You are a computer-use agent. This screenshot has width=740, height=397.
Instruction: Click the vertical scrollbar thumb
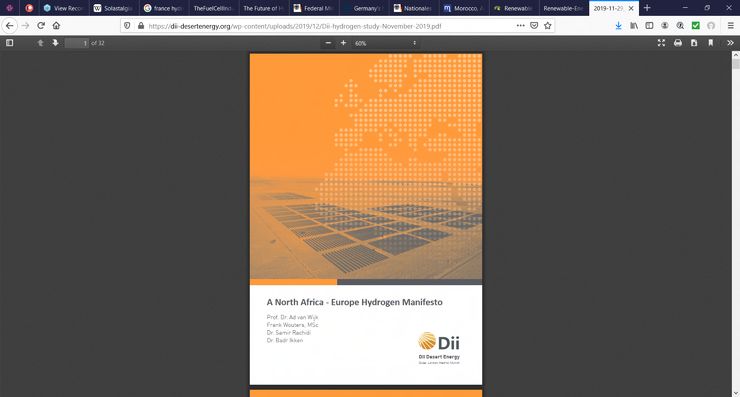736,64
